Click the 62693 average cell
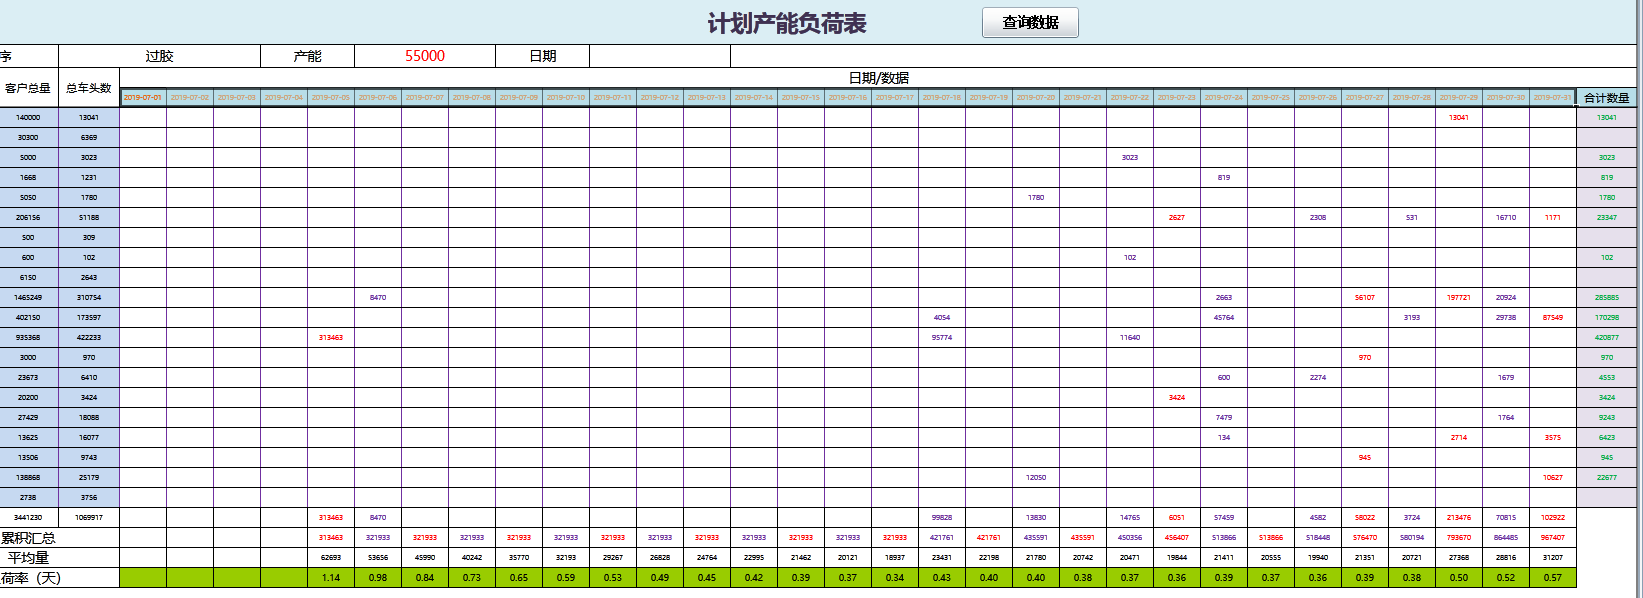 [331, 558]
